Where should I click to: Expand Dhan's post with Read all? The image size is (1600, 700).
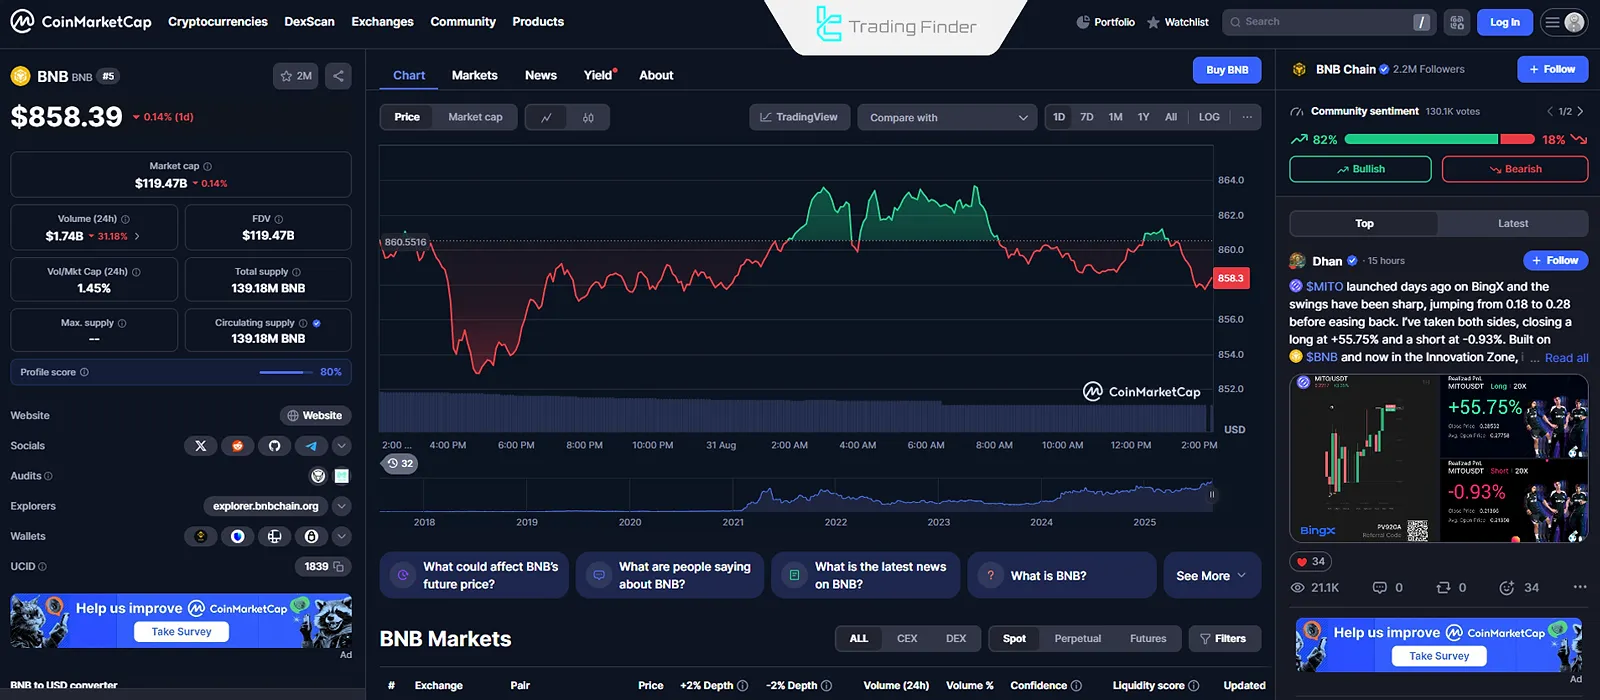click(1566, 358)
